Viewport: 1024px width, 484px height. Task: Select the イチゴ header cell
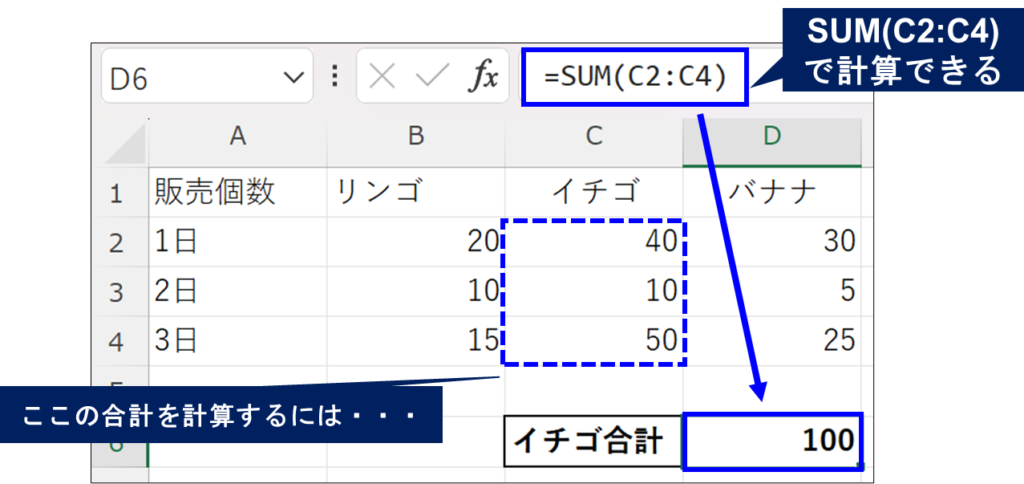[594, 192]
